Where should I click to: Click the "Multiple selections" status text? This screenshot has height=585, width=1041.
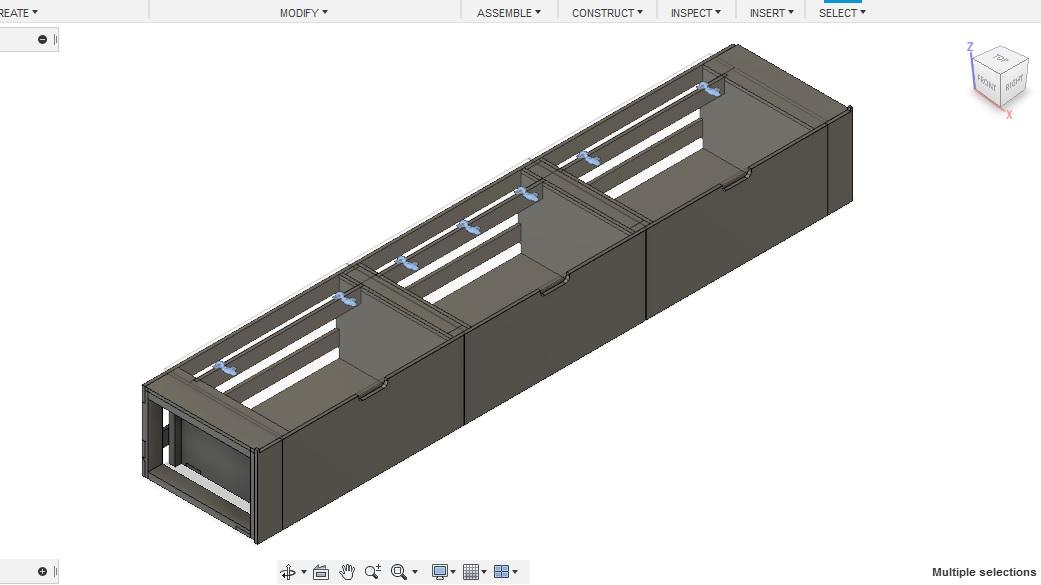[984, 572]
